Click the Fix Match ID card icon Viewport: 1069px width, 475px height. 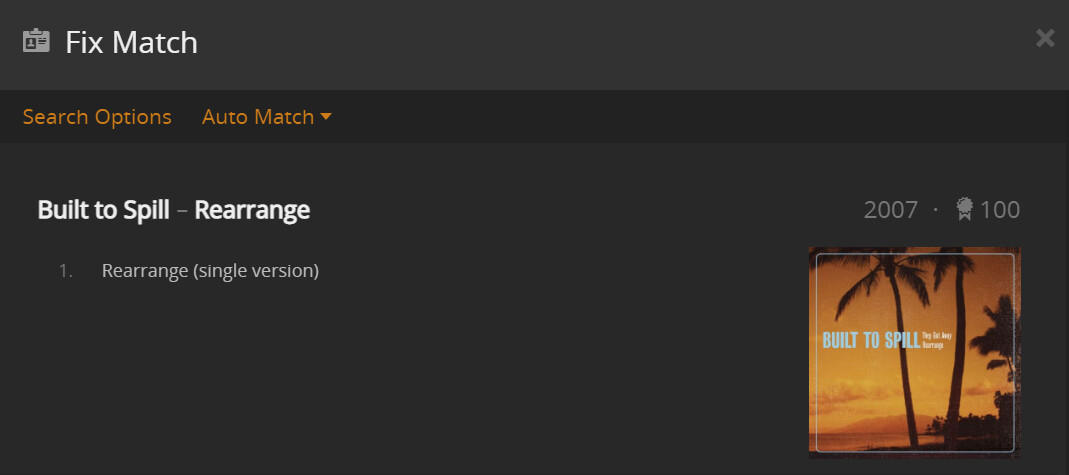[x=36, y=42]
